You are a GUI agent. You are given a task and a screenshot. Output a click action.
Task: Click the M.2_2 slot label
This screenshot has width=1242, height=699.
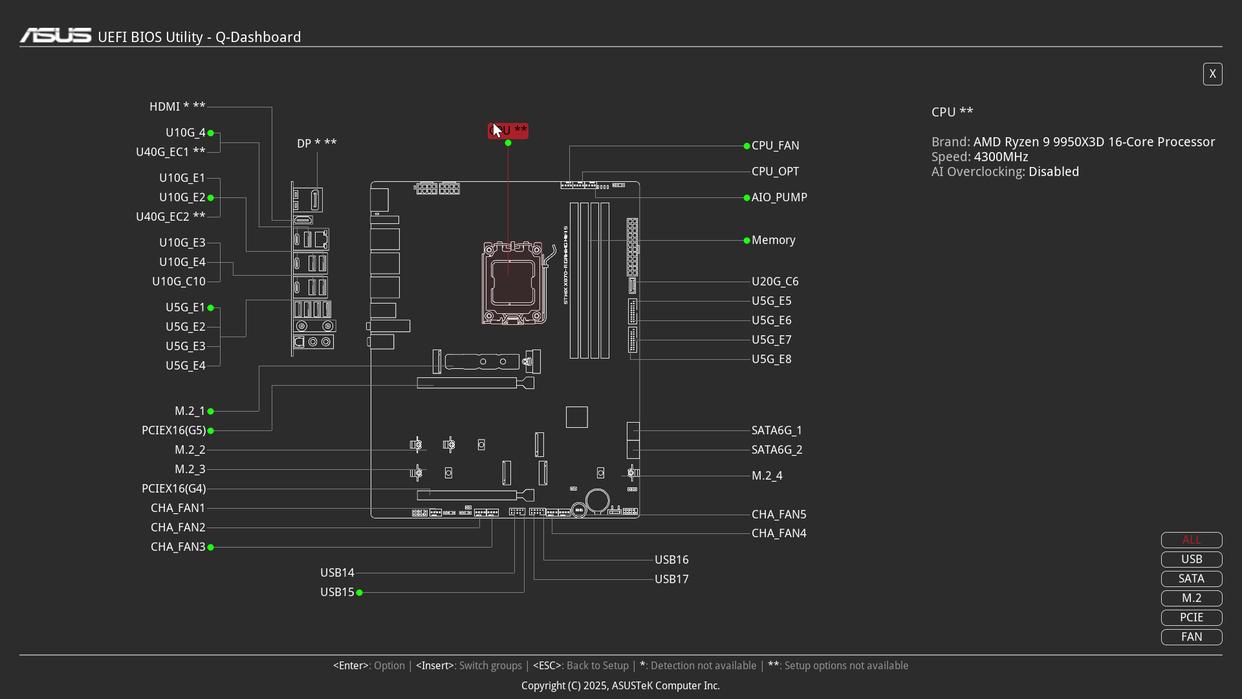tap(190, 451)
